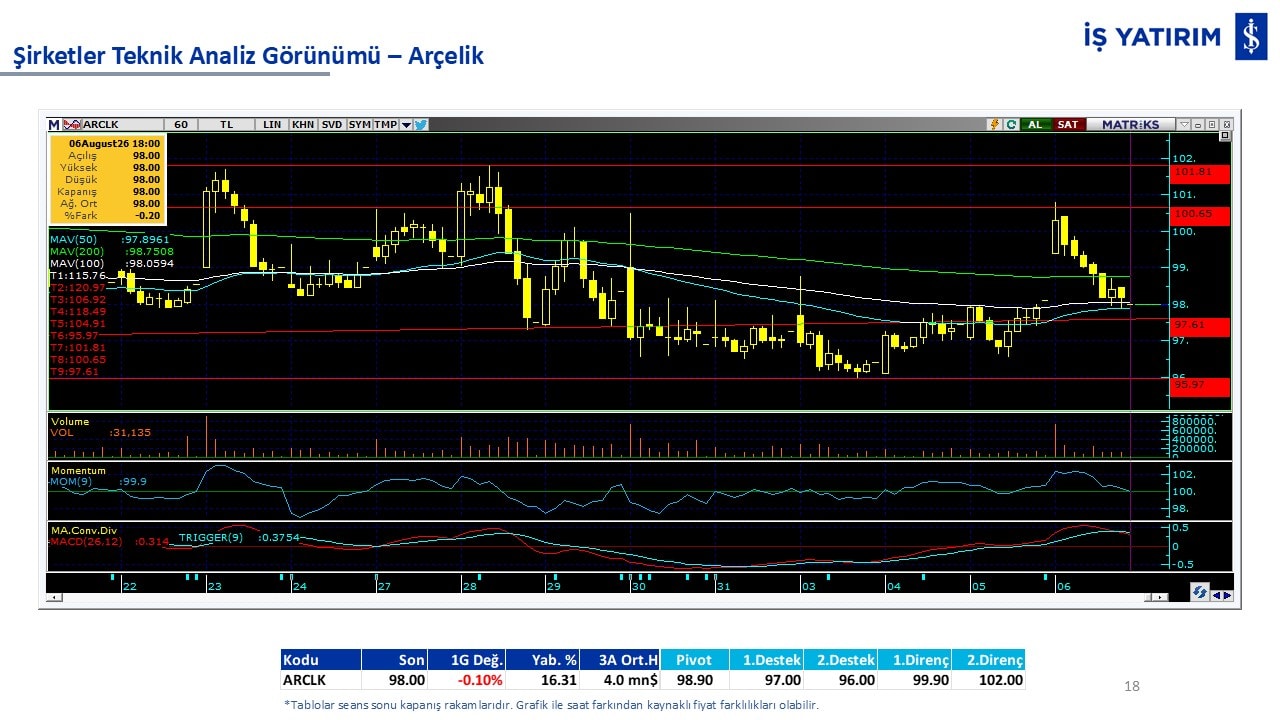Click the T5:104.91 trend line label
The image size is (1280, 720).
click(78, 323)
